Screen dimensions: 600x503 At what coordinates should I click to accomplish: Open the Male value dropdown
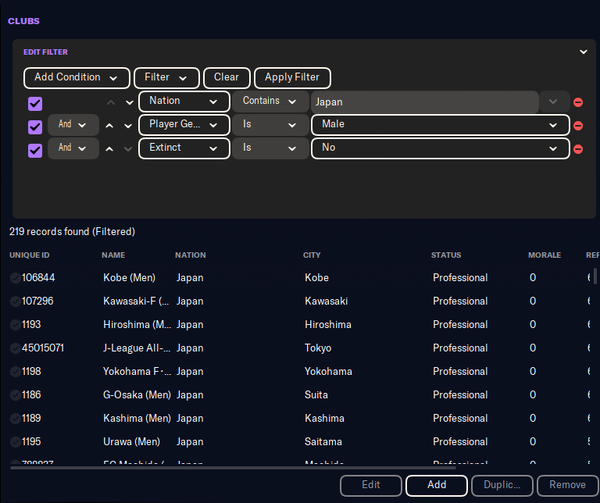point(439,125)
